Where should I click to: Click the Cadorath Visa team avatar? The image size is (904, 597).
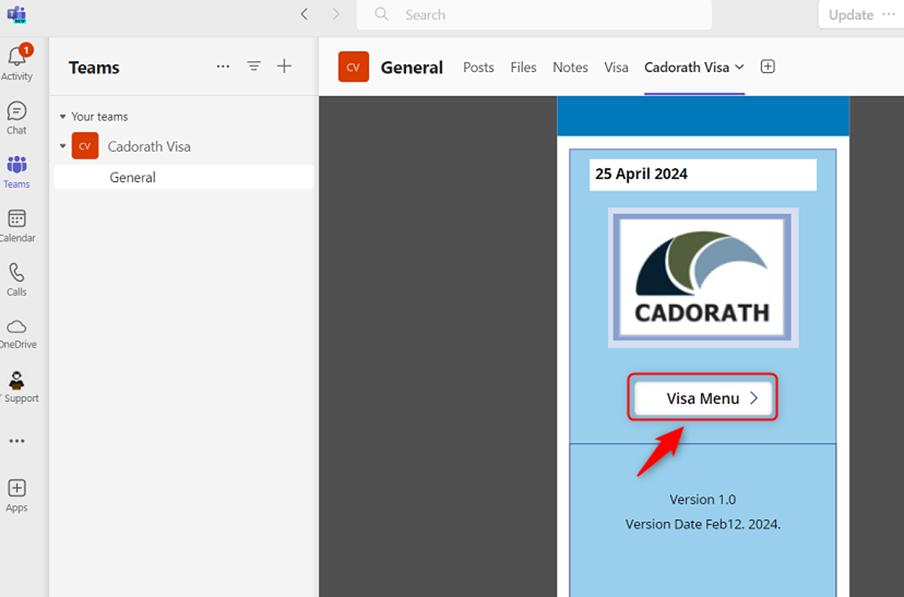85,146
